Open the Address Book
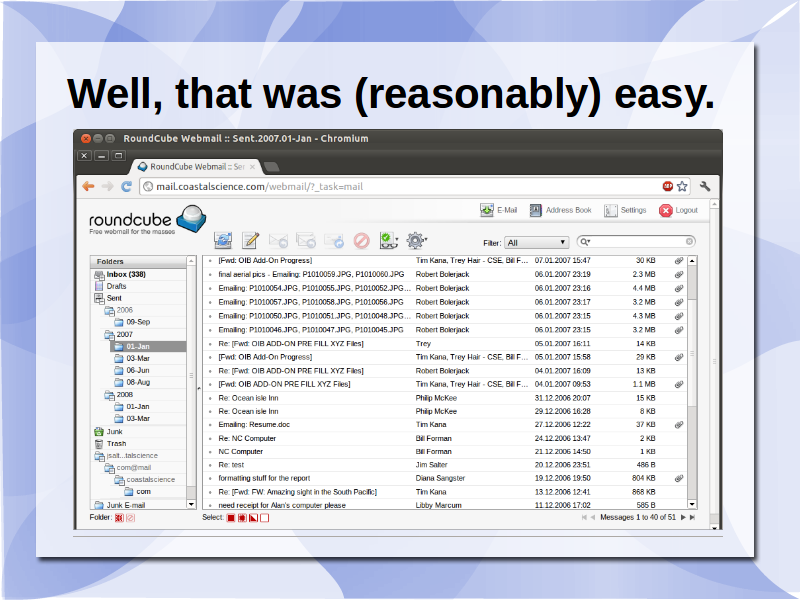 click(560, 210)
